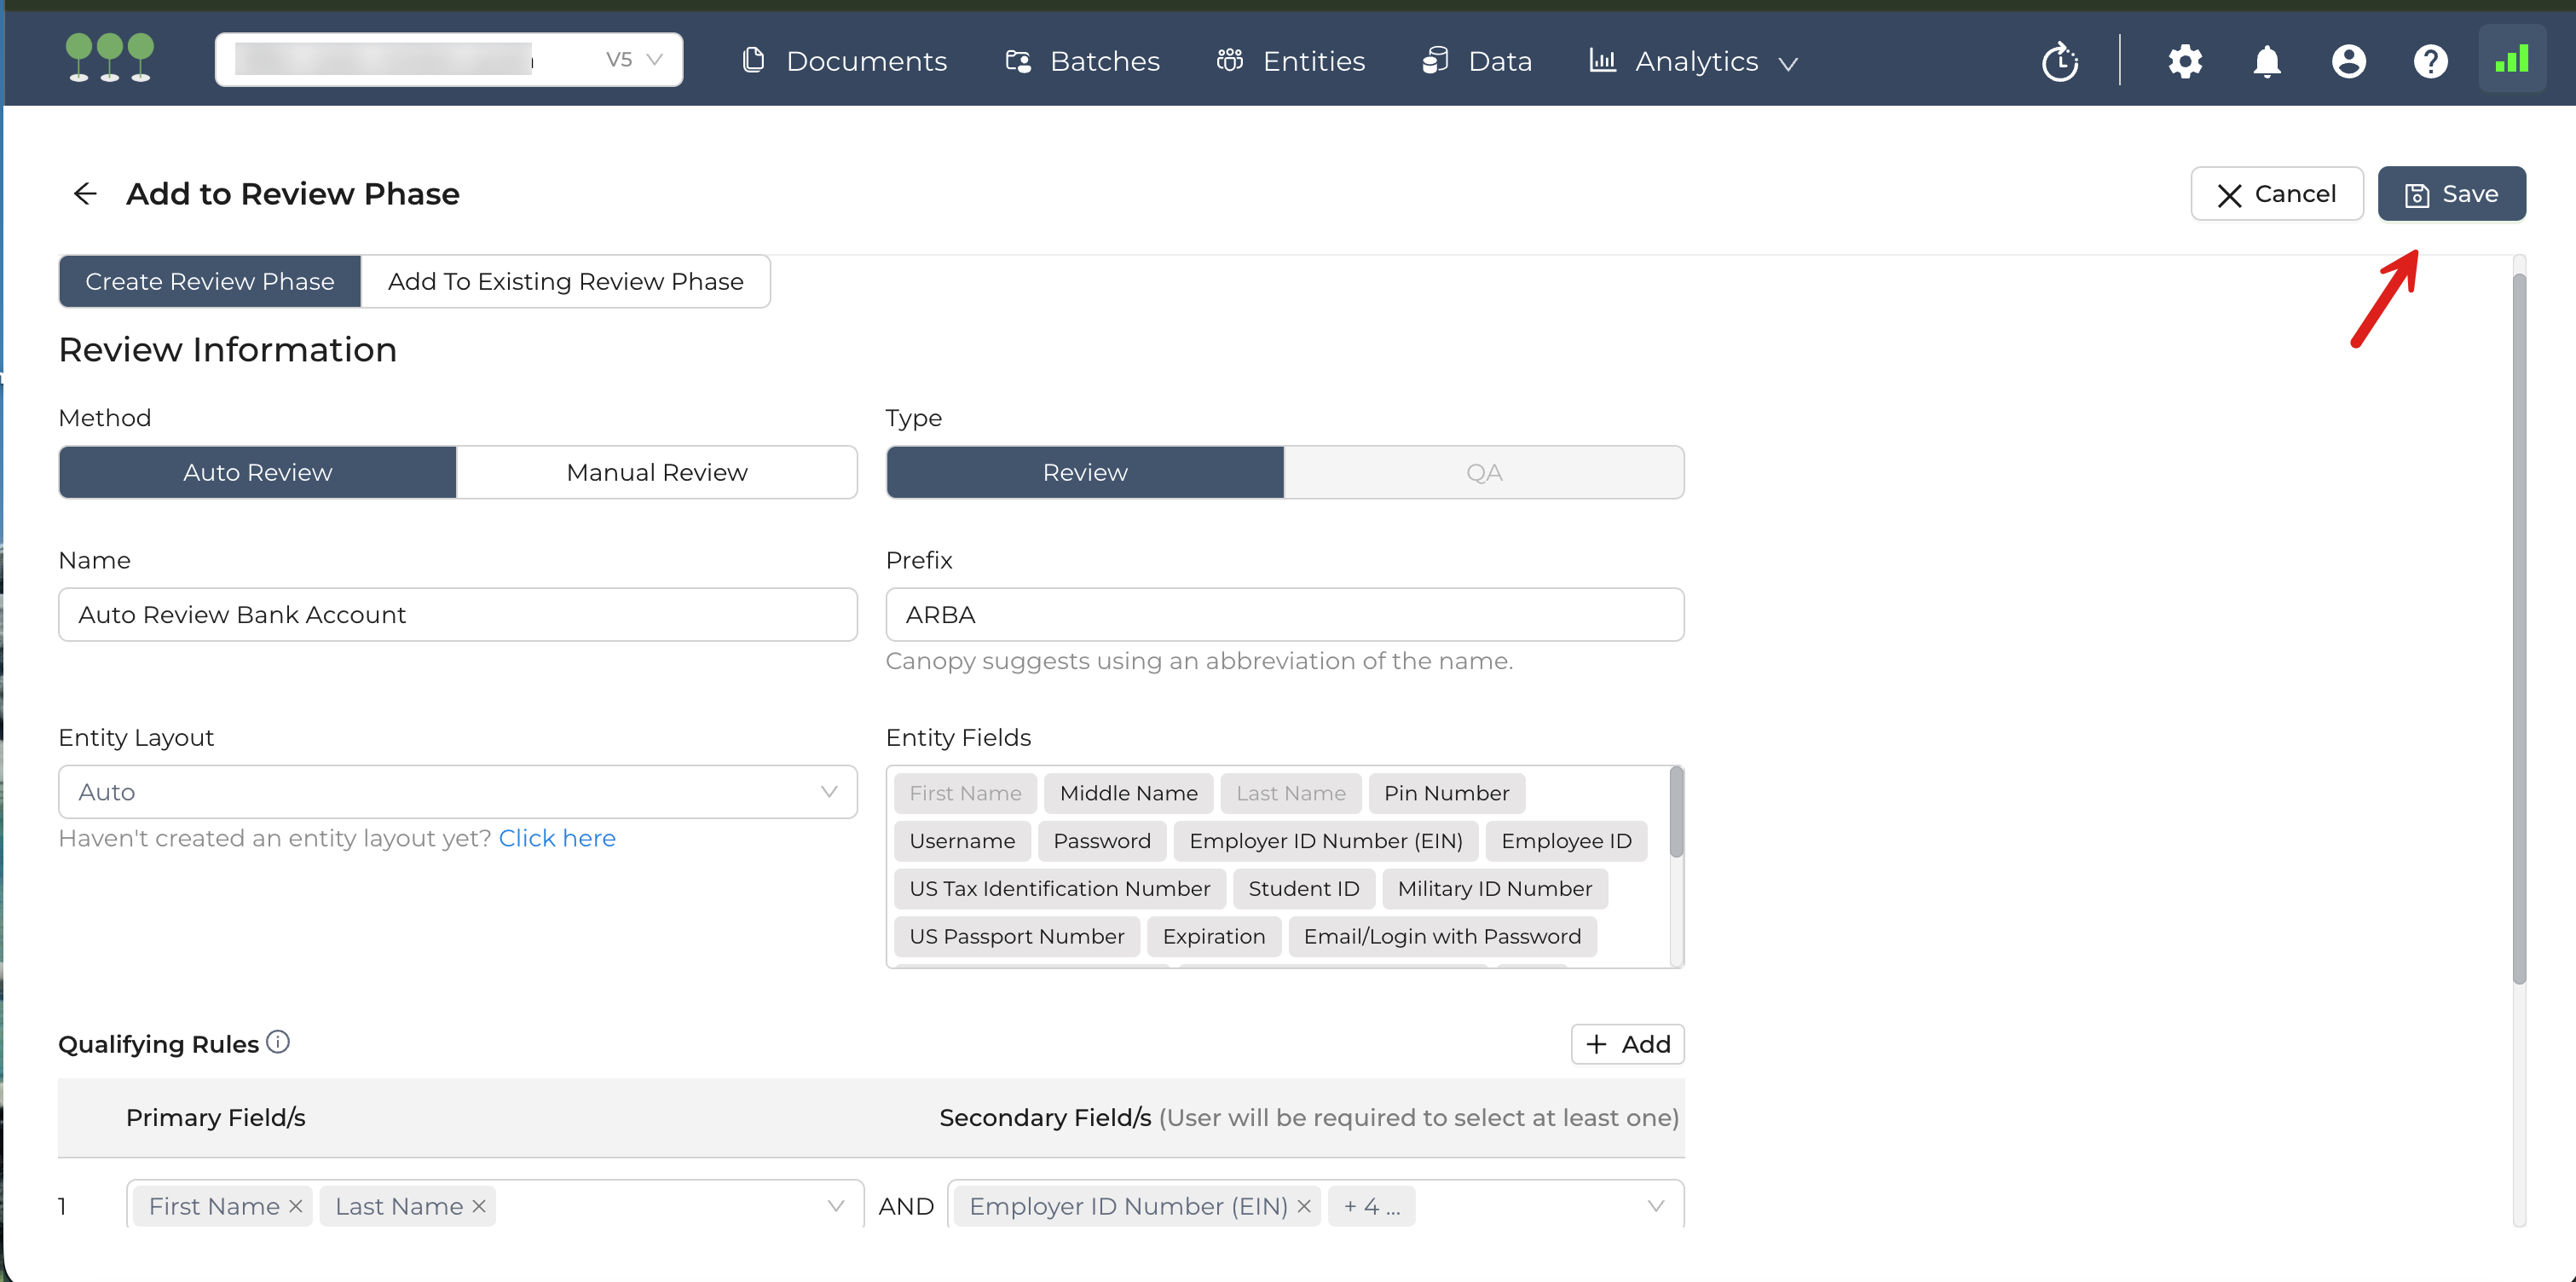The height and width of the screenshot is (1282, 2576).
Task: Select Manual Review method
Action: tap(656, 472)
